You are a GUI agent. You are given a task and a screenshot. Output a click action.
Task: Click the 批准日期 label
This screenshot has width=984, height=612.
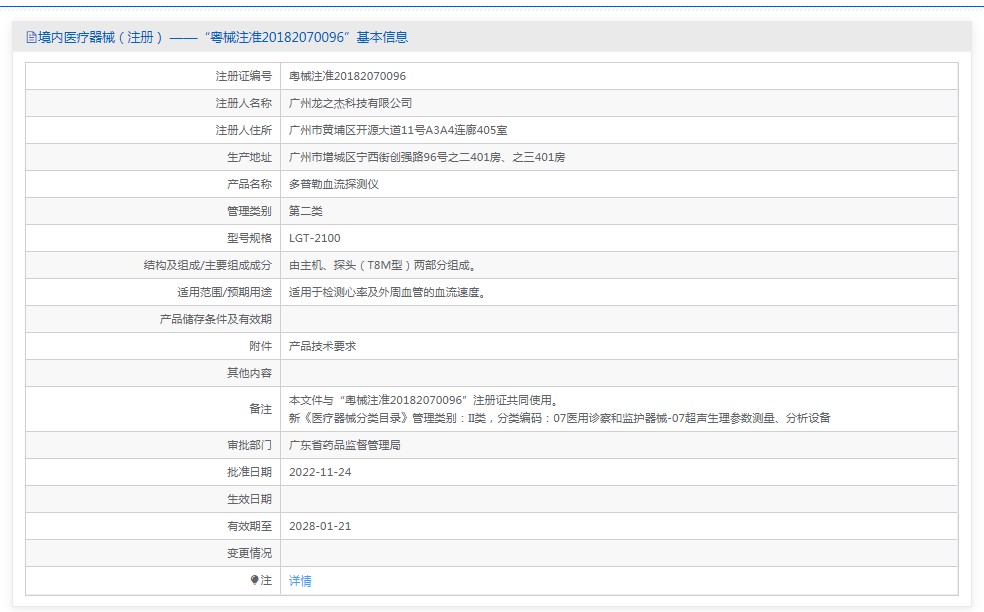249,472
